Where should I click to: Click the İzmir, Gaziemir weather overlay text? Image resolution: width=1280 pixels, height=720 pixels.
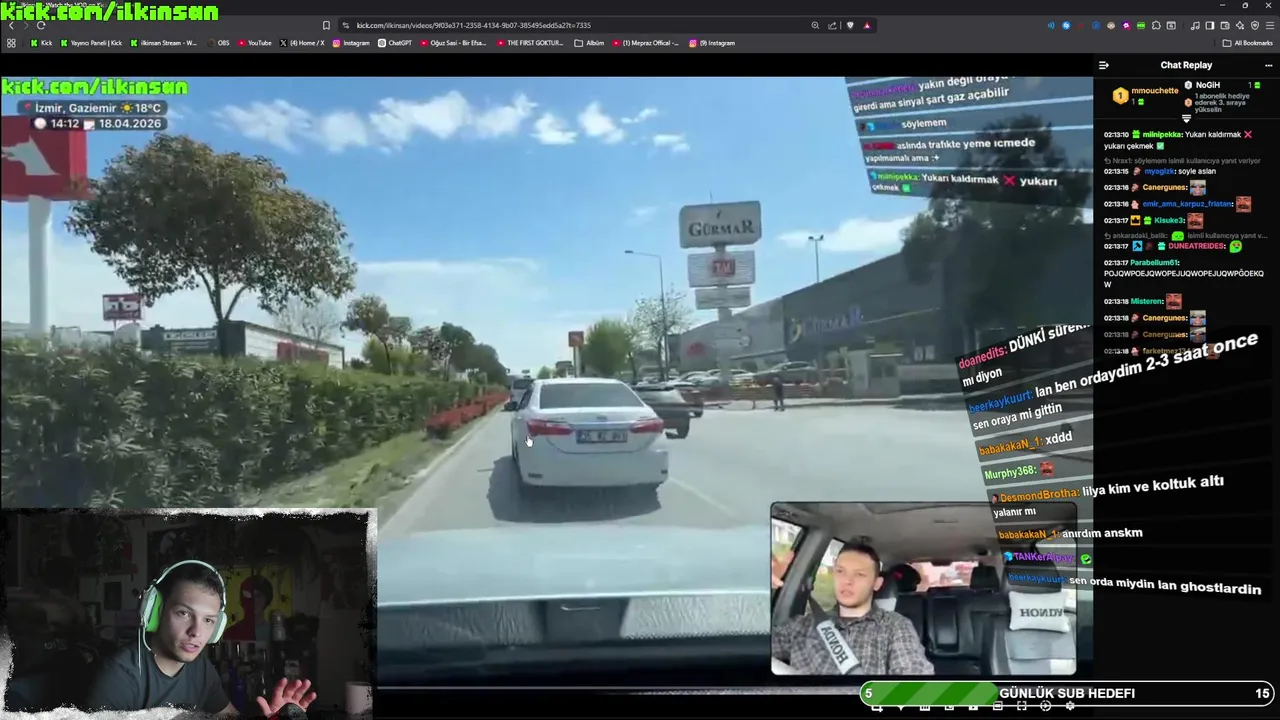pyautogui.click(x=98, y=108)
